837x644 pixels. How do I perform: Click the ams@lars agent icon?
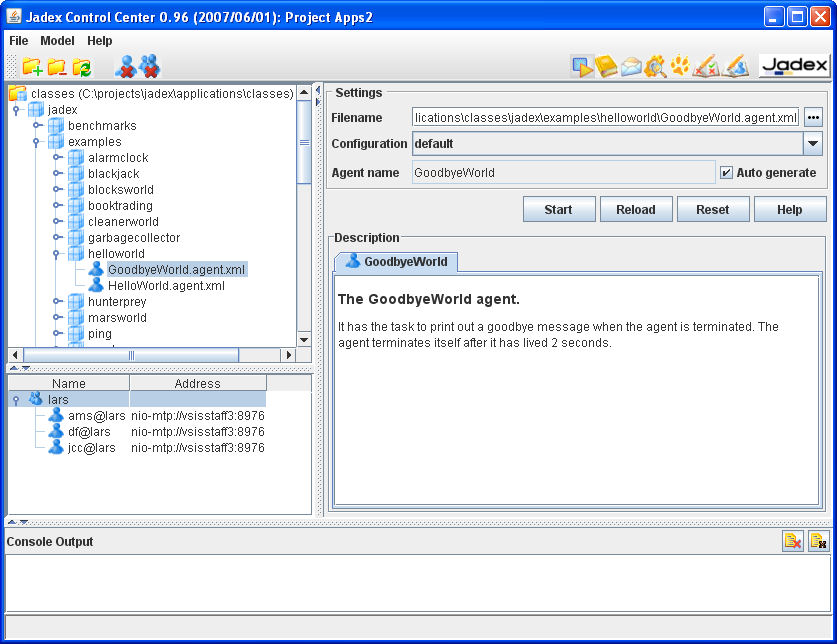tap(56, 415)
